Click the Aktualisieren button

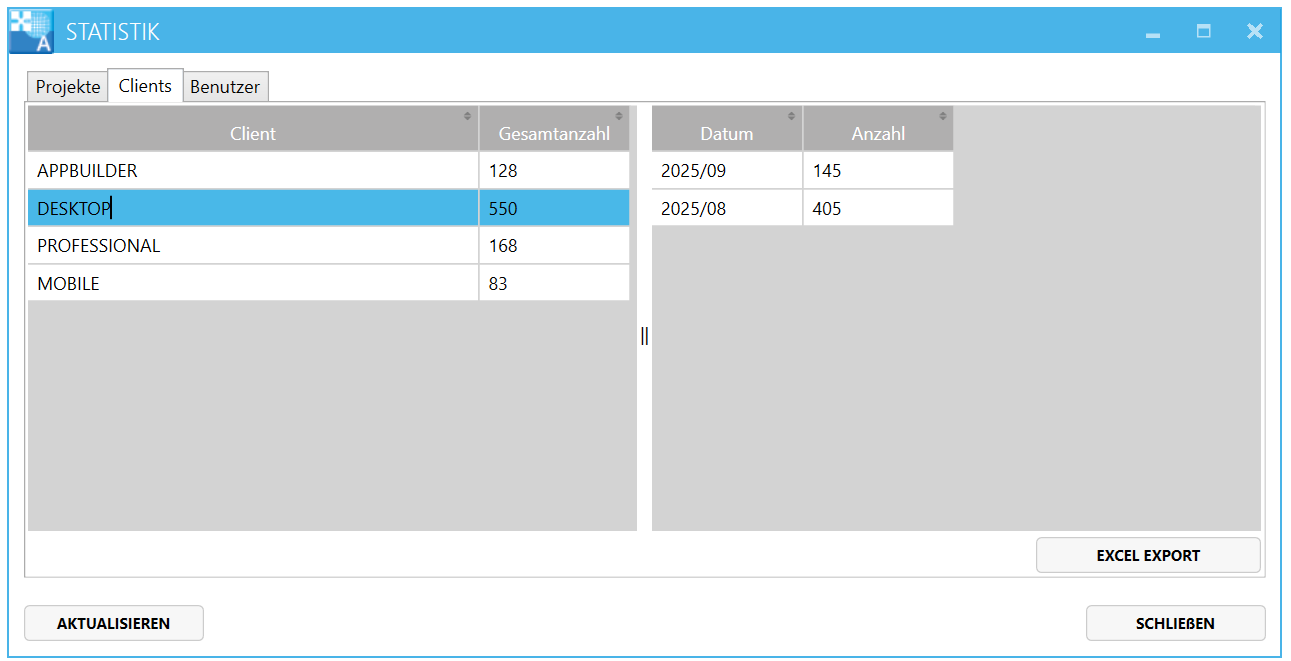113,623
